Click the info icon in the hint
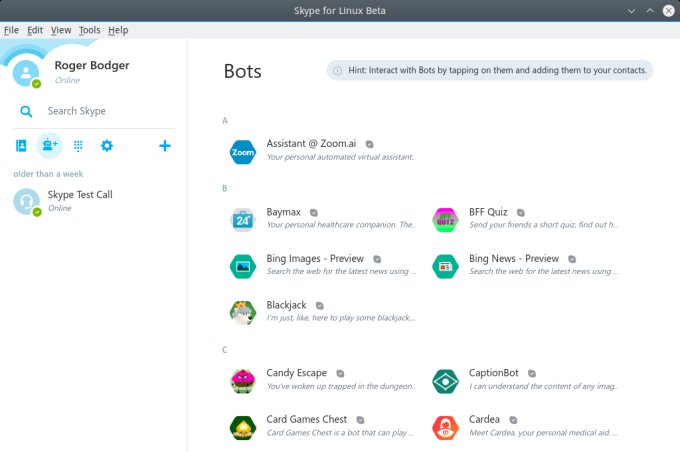This screenshot has height=452, width=680. (x=337, y=71)
